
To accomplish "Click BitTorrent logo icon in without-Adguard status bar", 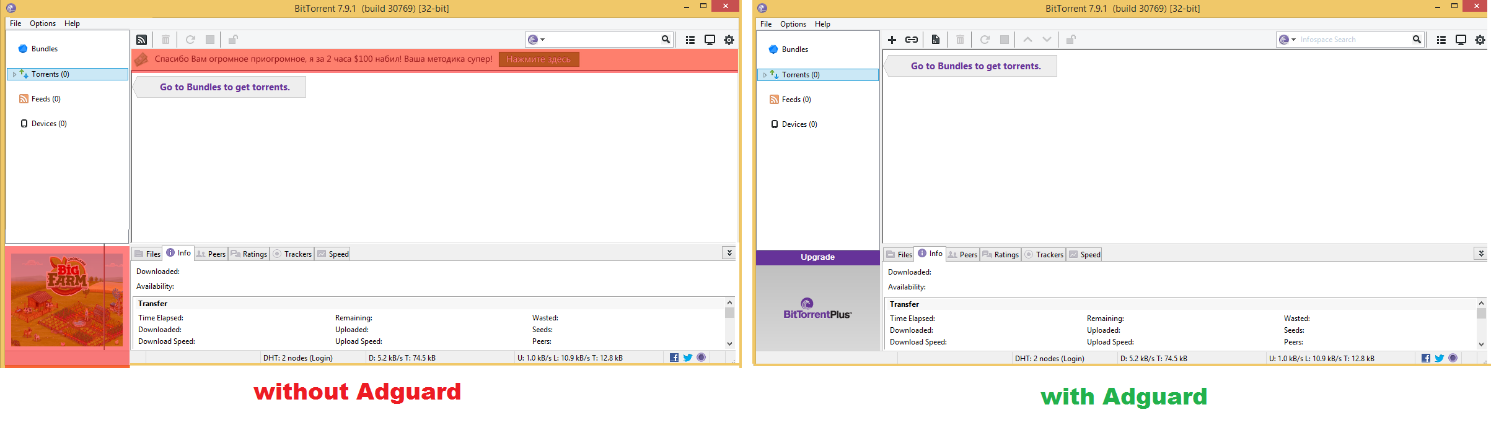I will (x=701, y=357).
